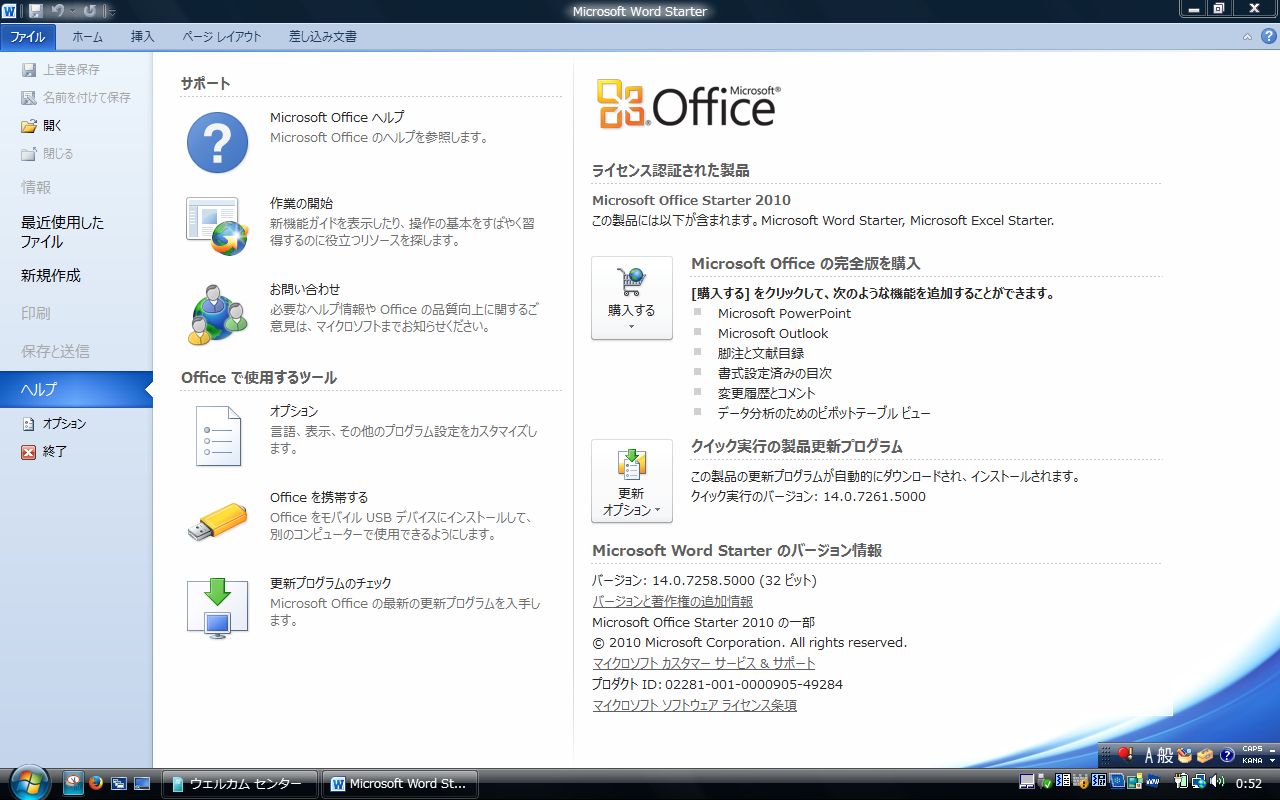Click the volume speaker tray icon
1280x800 pixels.
click(x=1217, y=781)
